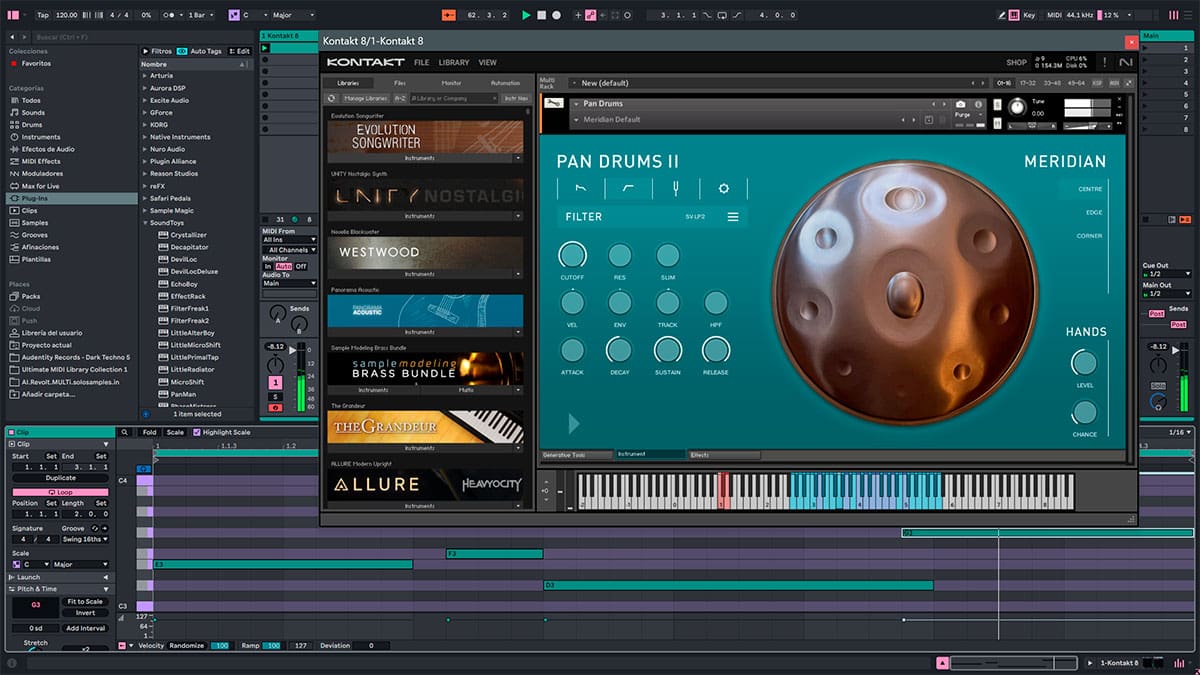Screen dimensions: 1200x675
Task: Open the Kontakt LIBRARY menu
Action: point(454,62)
